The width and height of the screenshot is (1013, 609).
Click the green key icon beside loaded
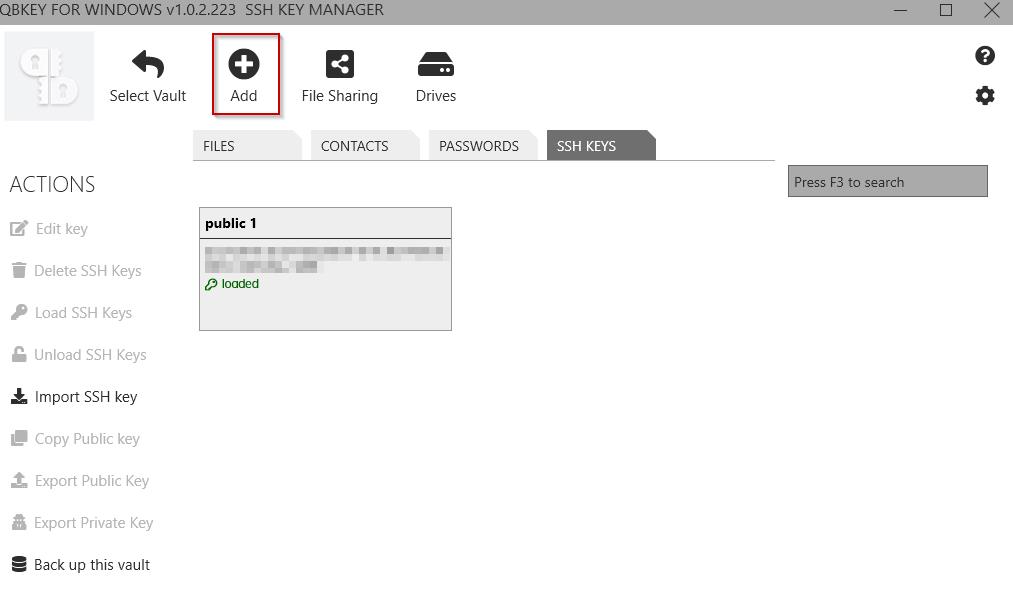click(x=211, y=284)
